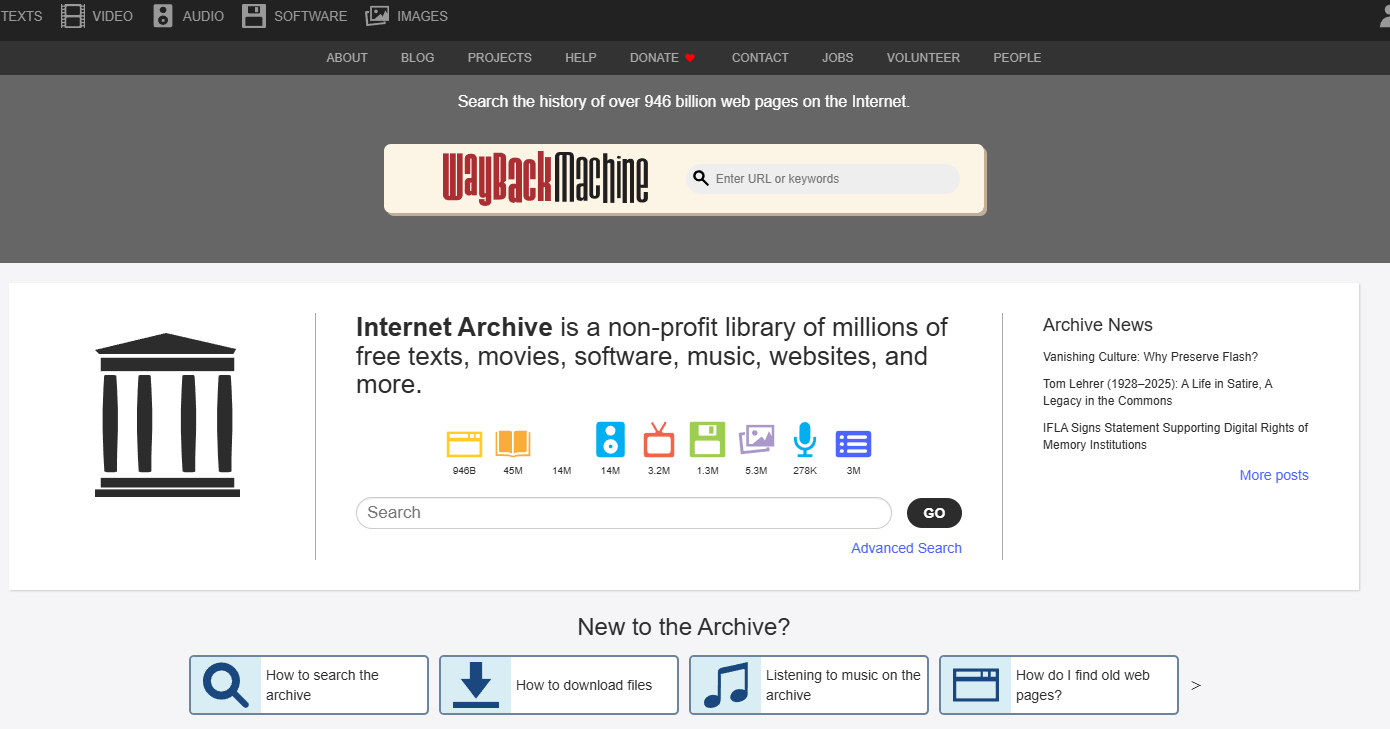Click the Internet Archive columns logo
1390x729 pixels.
[x=166, y=415]
